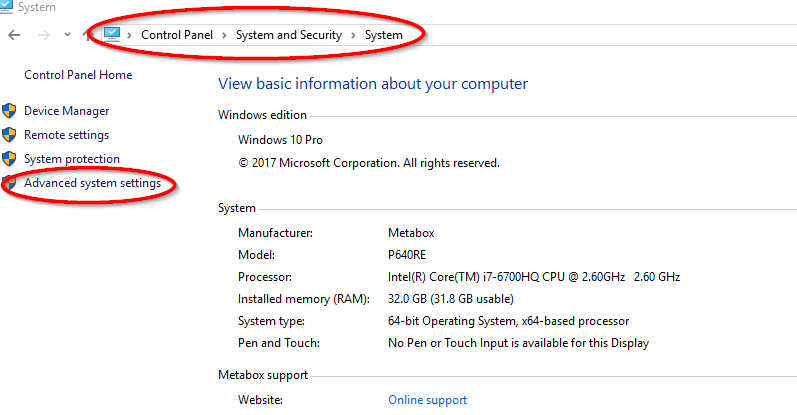The width and height of the screenshot is (797, 415).
Task: Click the 'P640RE' model value
Action: [x=407, y=255]
